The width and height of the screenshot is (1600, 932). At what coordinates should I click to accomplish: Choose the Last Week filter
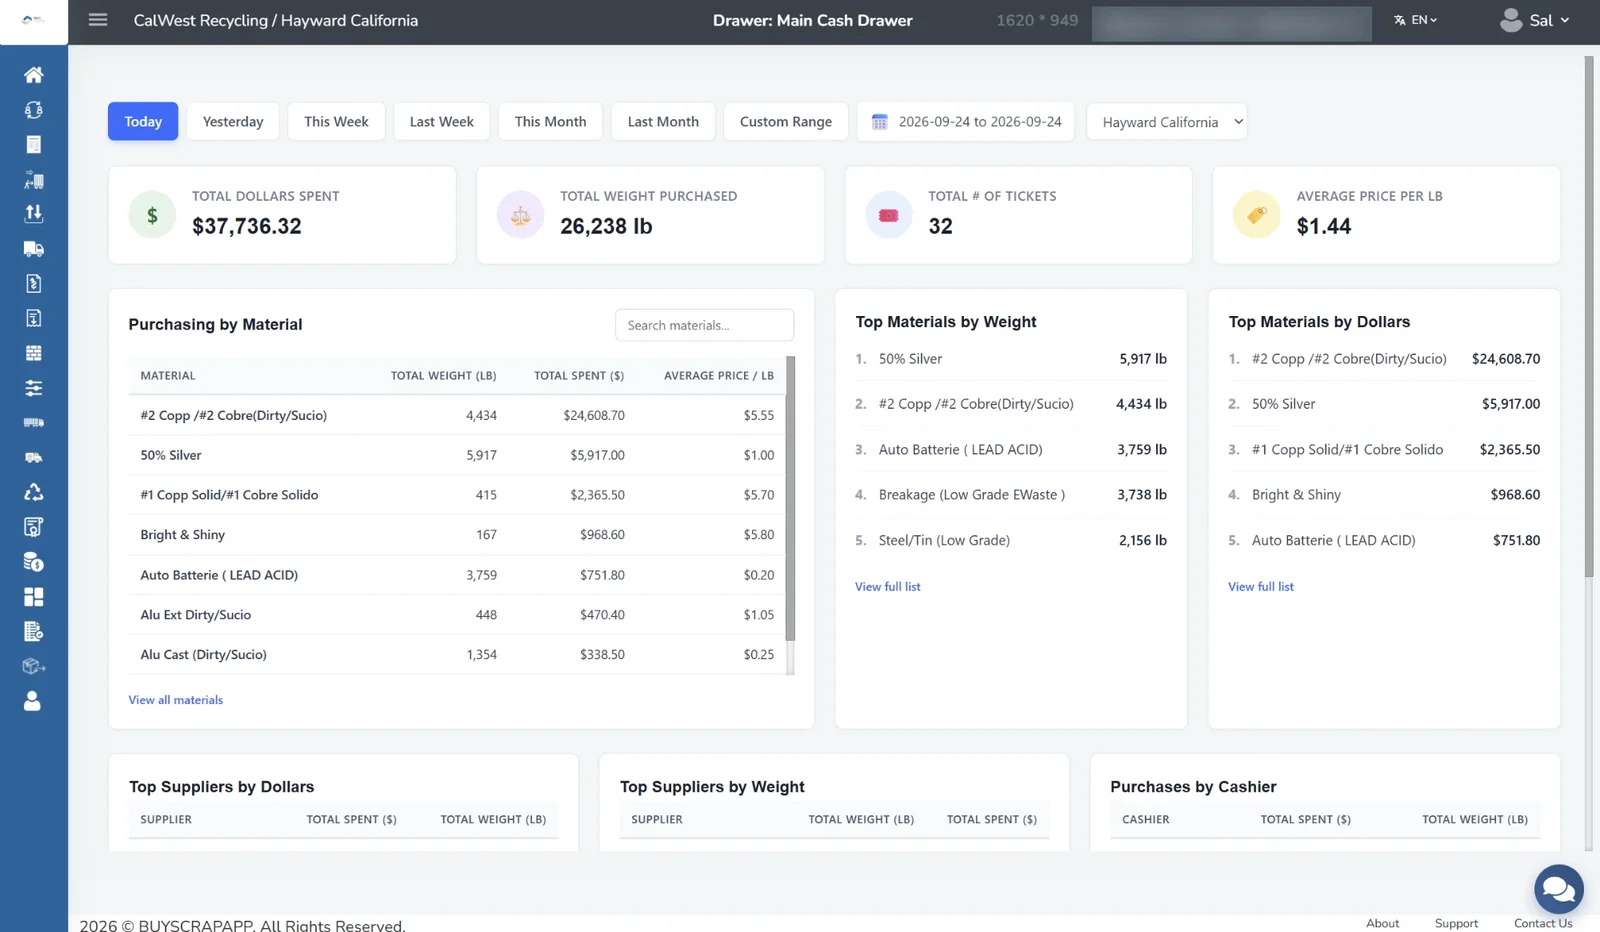click(441, 122)
